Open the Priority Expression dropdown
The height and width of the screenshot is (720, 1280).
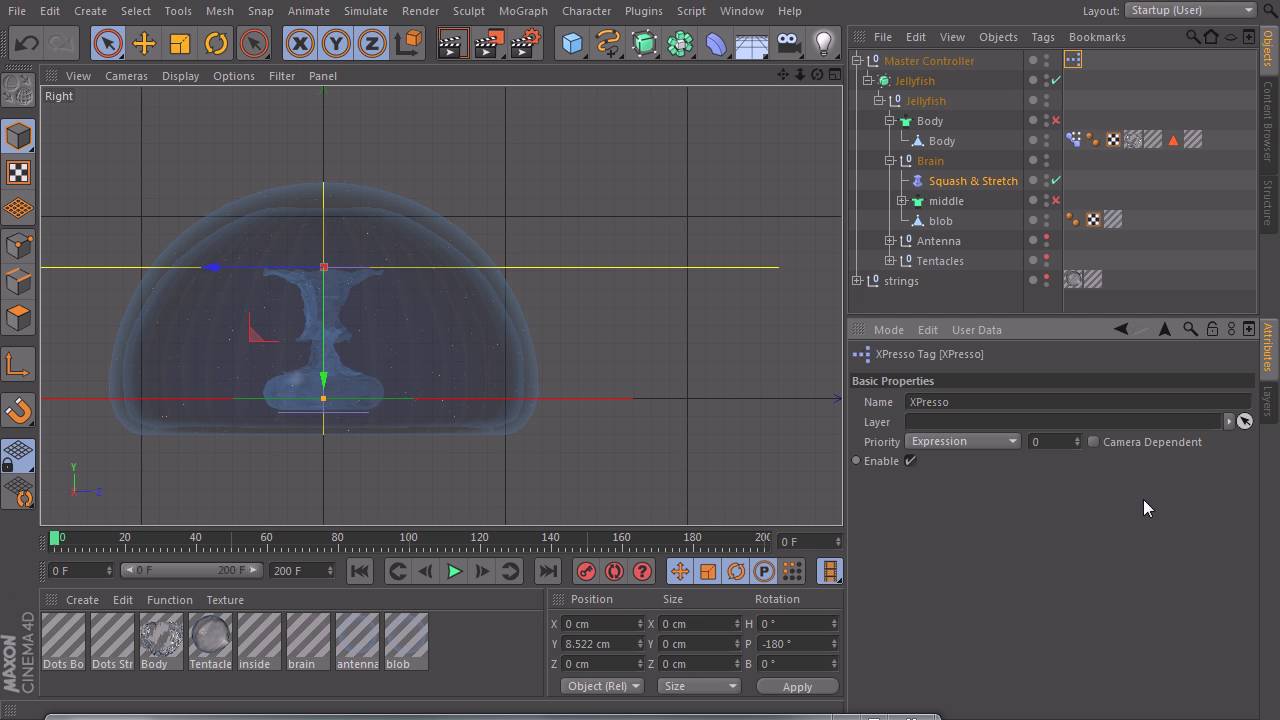pos(962,441)
